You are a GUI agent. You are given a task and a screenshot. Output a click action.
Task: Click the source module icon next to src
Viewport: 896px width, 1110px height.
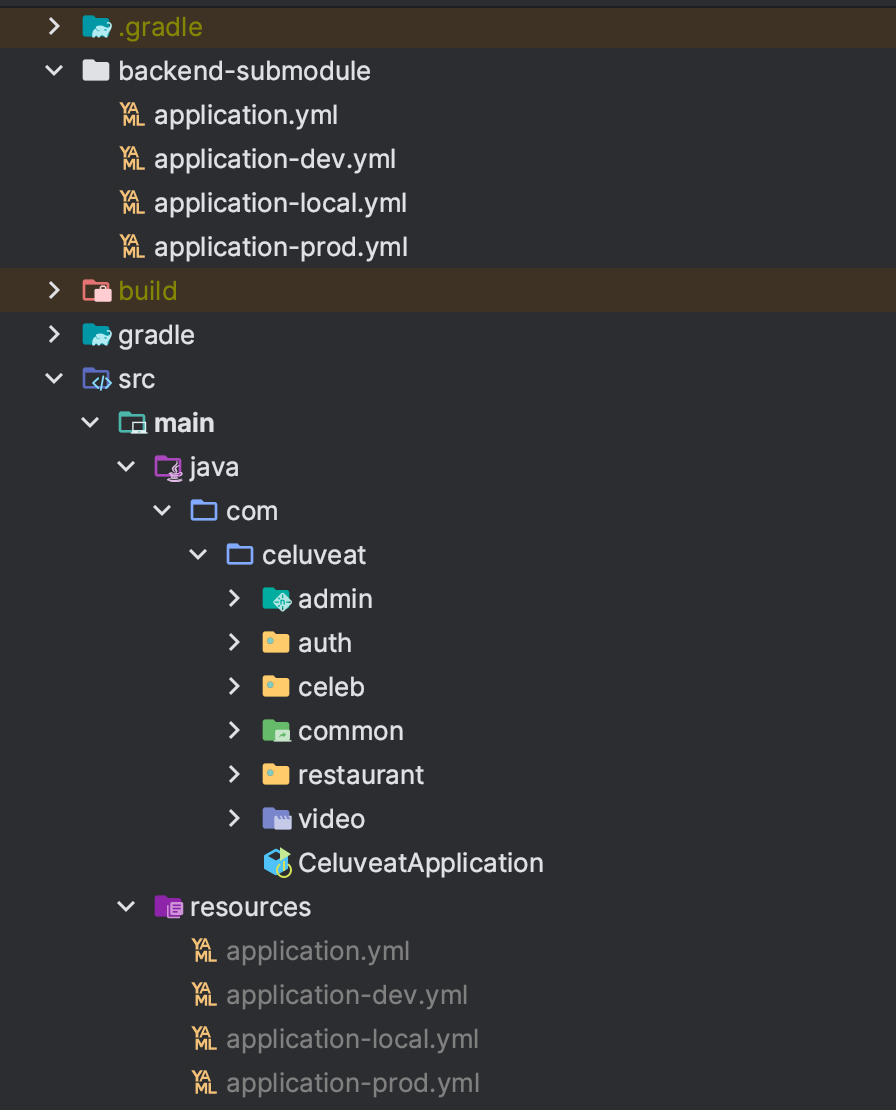96,378
